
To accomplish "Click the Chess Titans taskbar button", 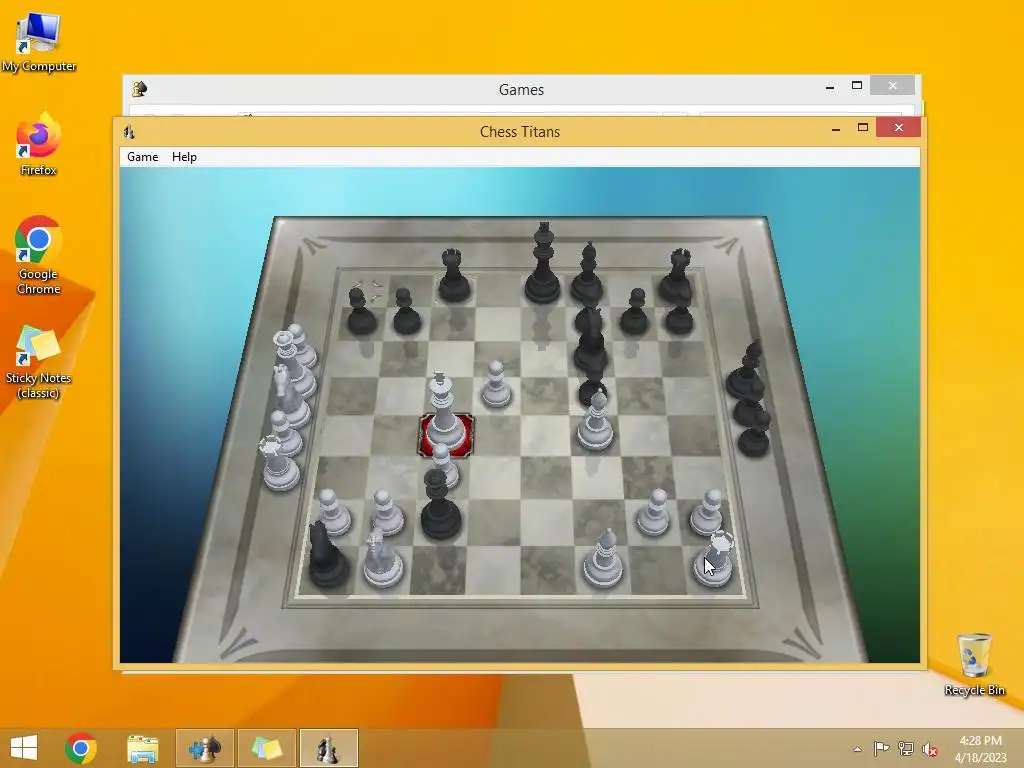I will point(328,748).
